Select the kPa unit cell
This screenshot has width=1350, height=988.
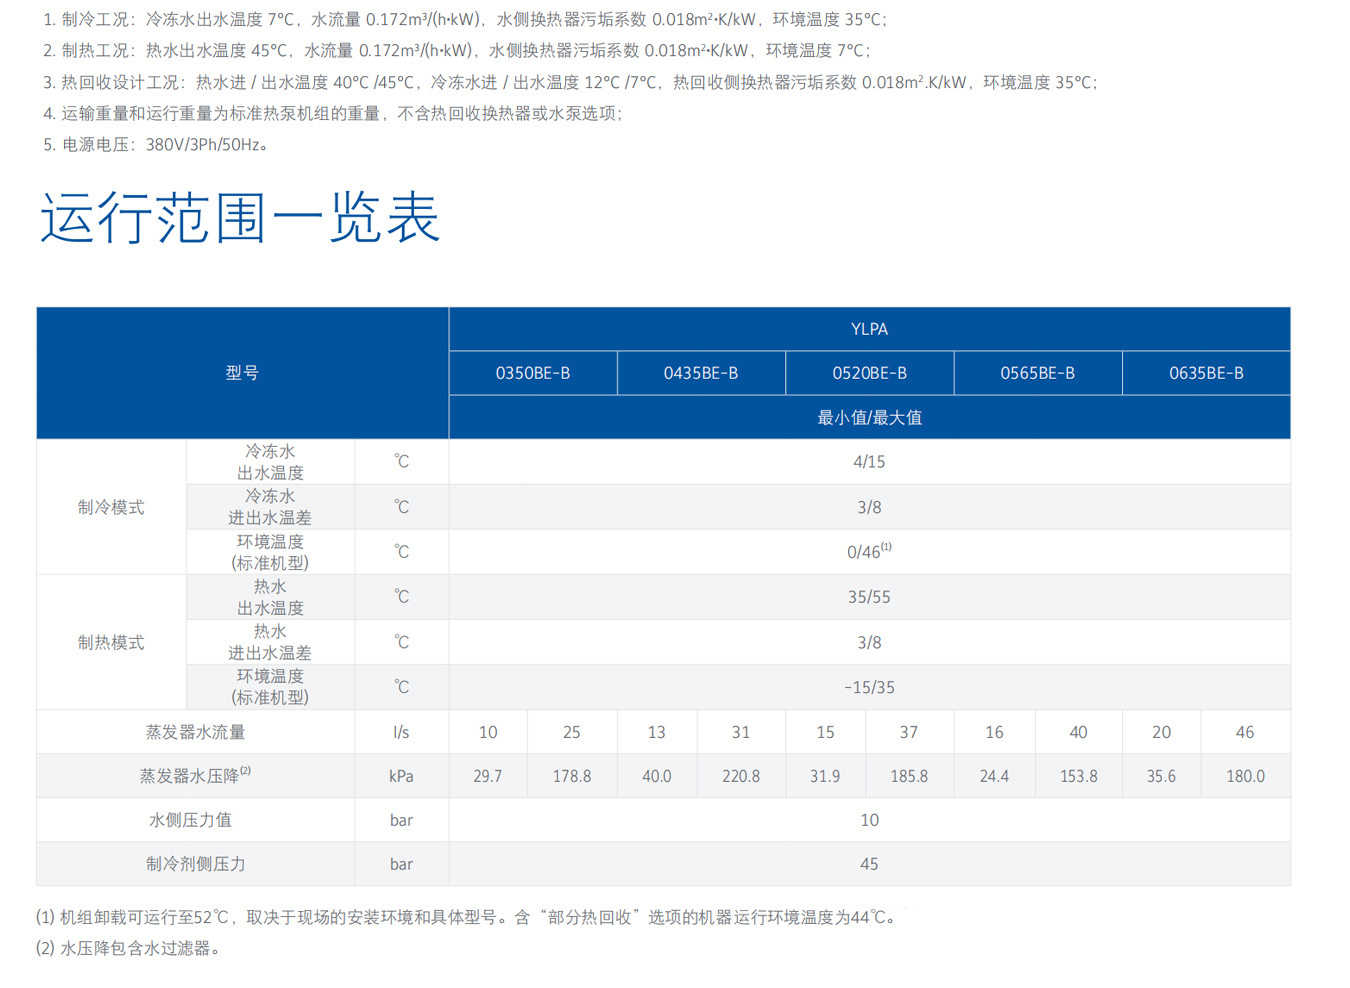click(401, 776)
